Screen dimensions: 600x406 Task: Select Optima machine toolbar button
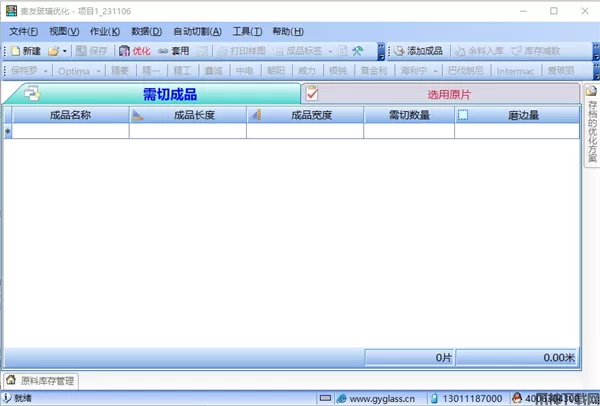coord(74,71)
